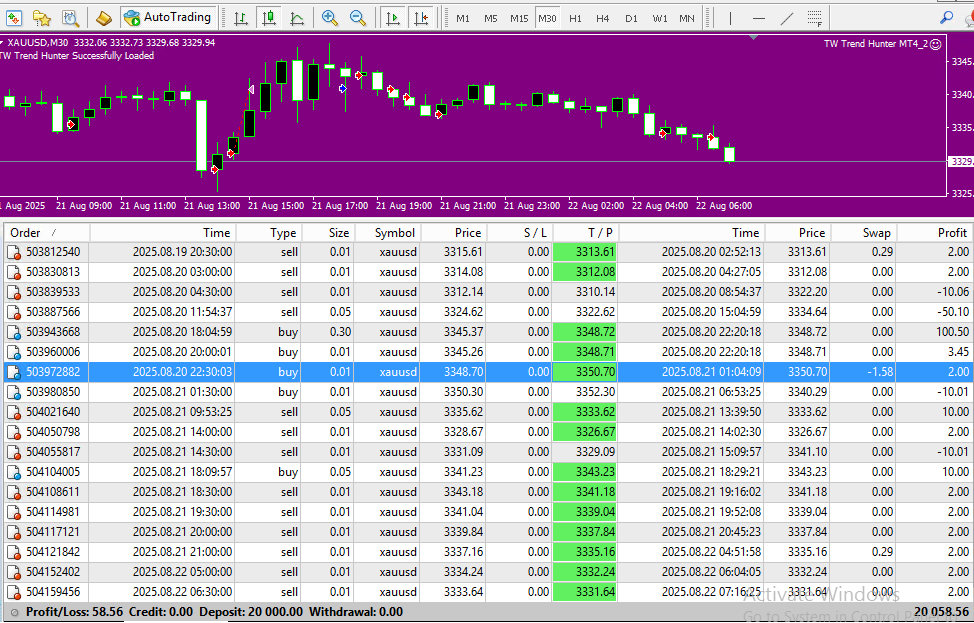Click the XAUUSD,M30 chart title text
Viewport: 974px width, 623px height.
point(38,43)
